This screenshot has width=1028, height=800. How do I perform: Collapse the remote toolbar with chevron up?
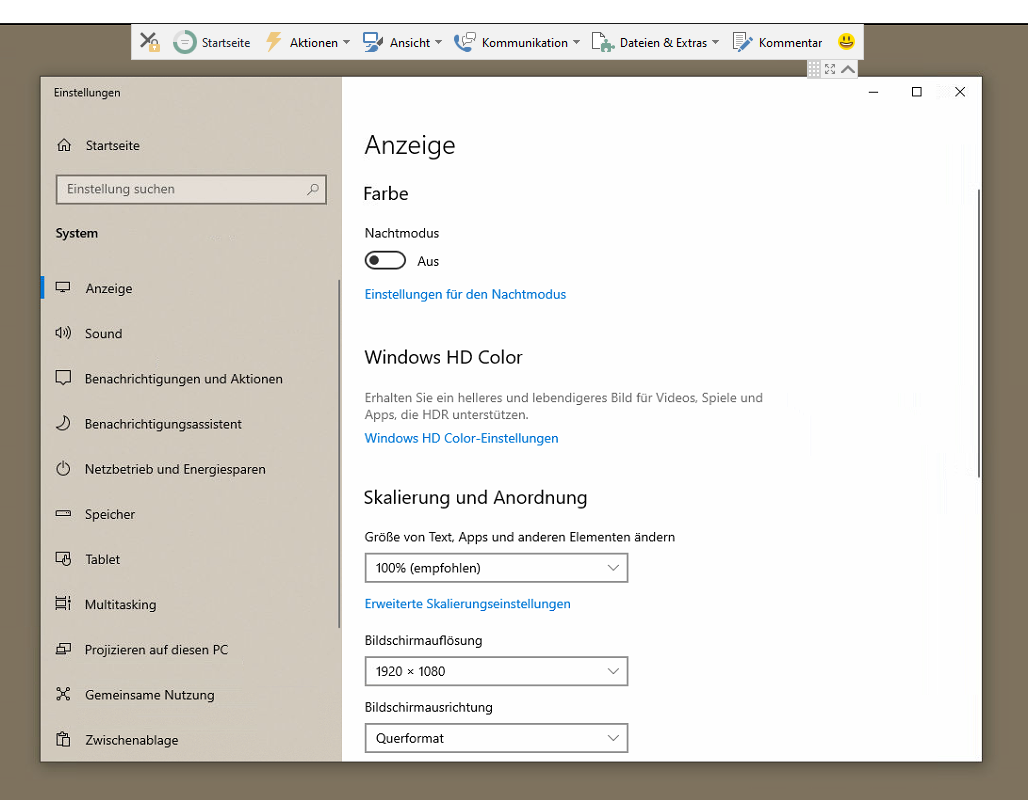(848, 69)
